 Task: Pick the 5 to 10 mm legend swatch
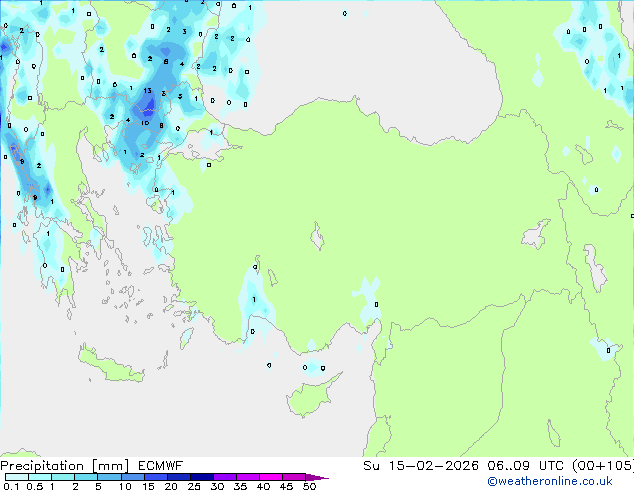pos(109,477)
